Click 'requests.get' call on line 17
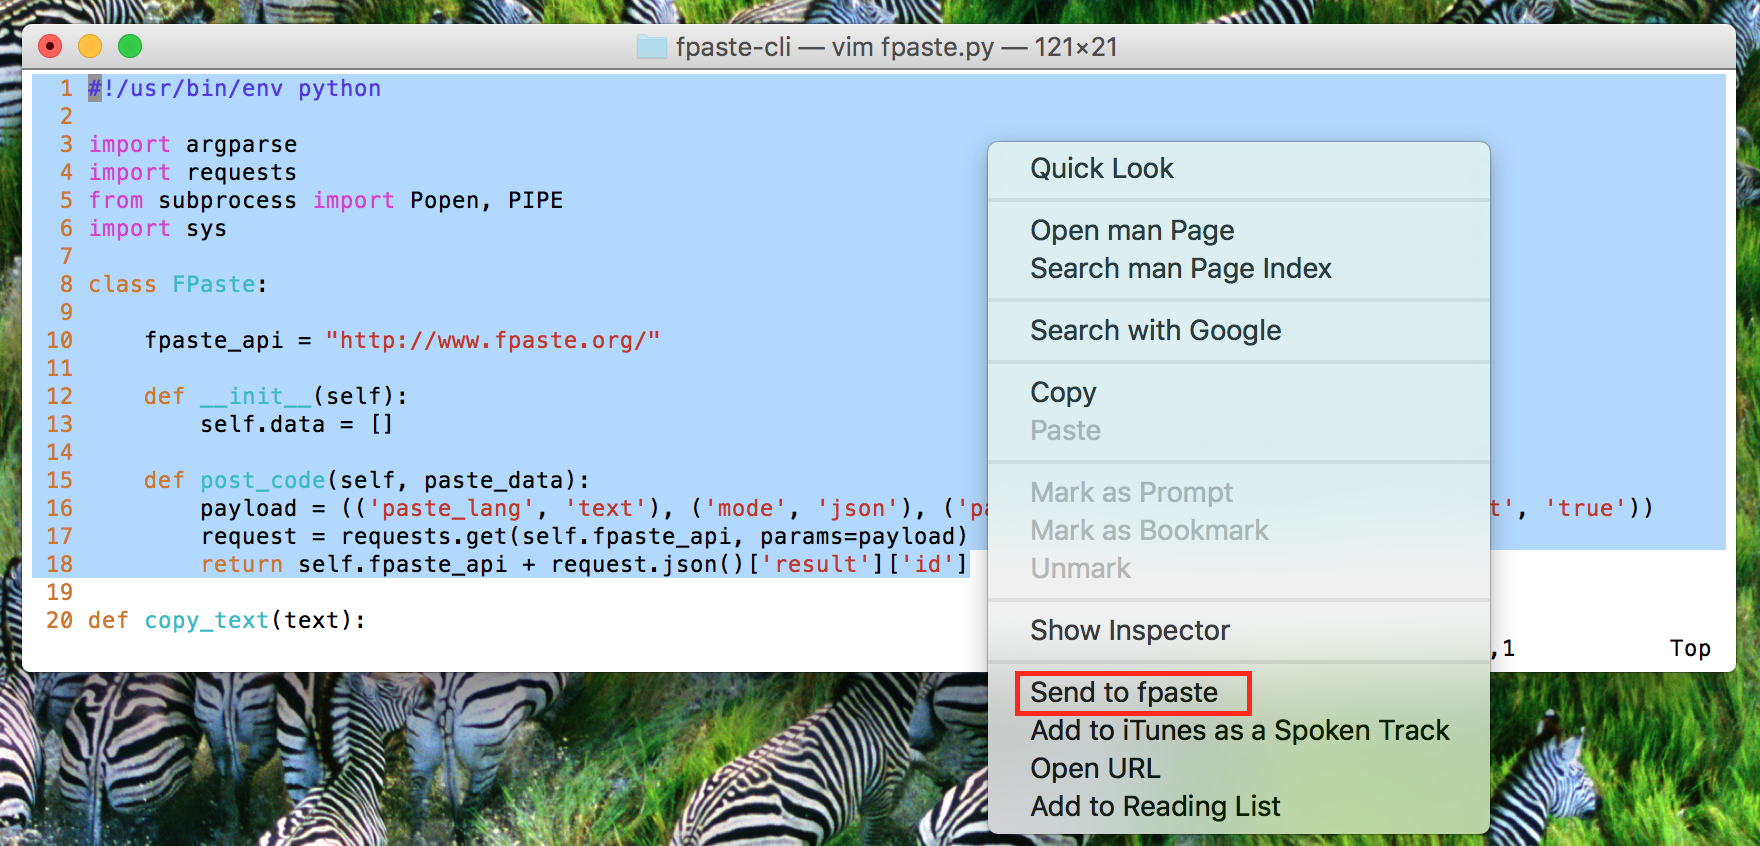This screenshot has height=846, width=1760. [424, 537]
